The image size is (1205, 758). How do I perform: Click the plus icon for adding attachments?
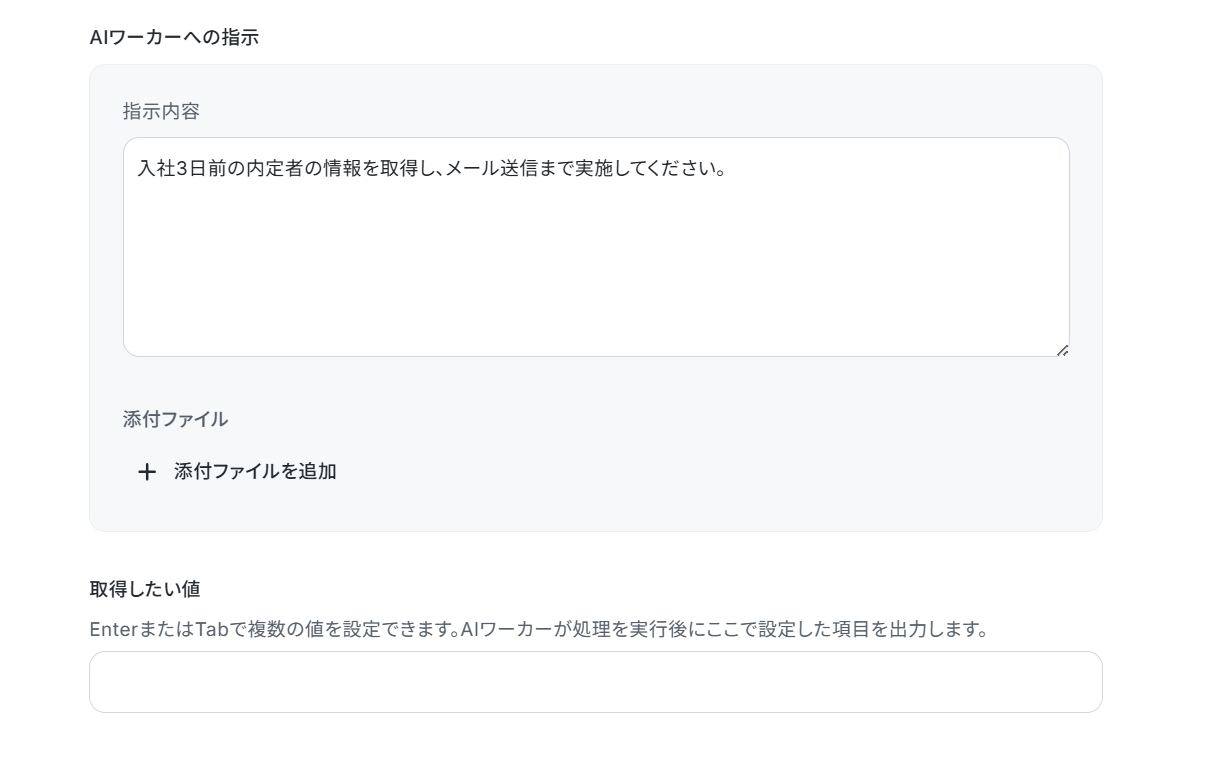[147, 472]
